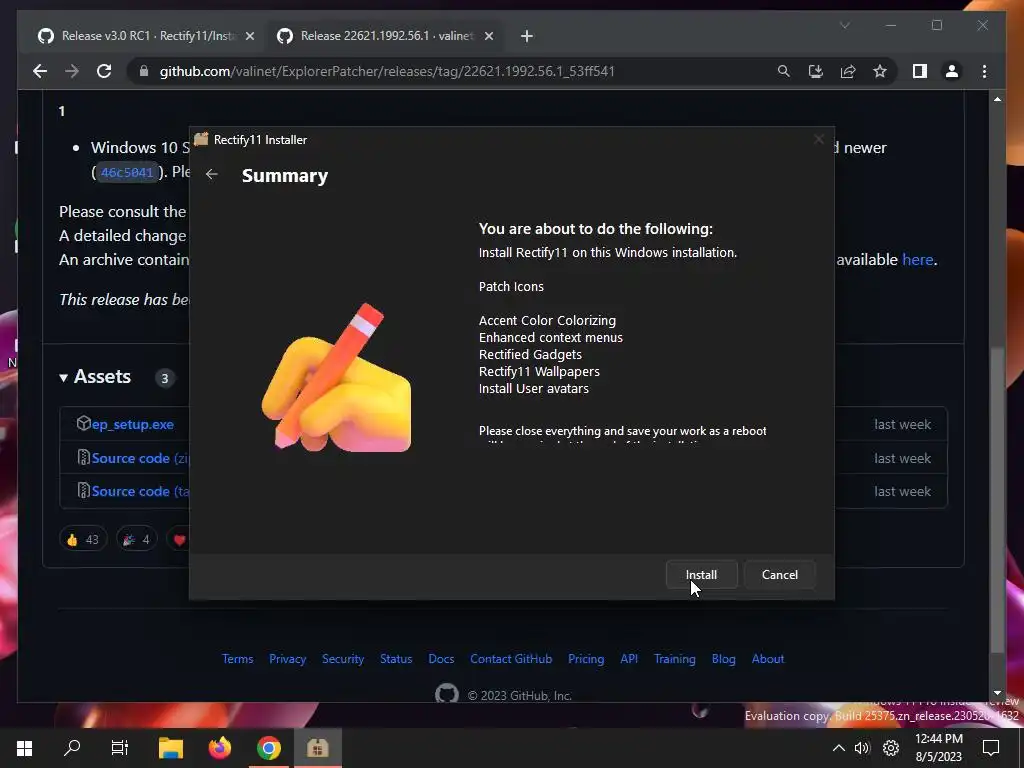Open the Training footer link
Viewport: 1024px width, 768px height.
coord(675,659)
